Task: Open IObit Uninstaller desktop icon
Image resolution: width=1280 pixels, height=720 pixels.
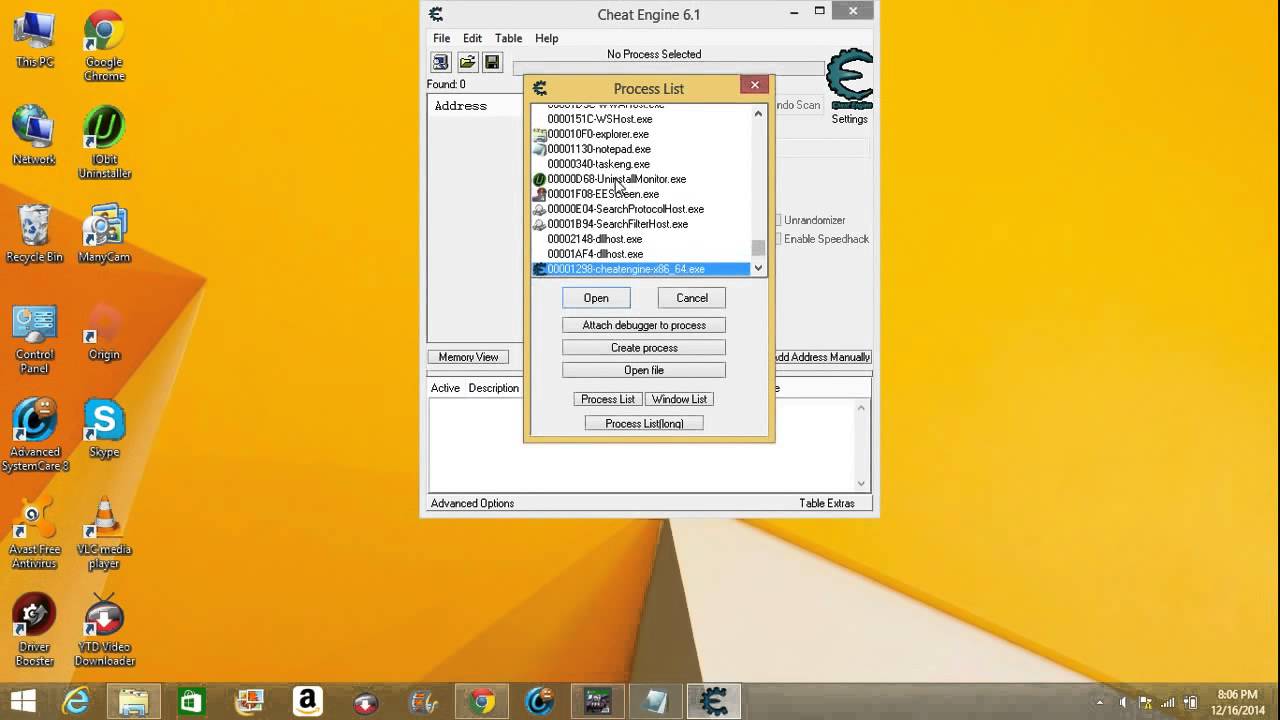Action: tap(104, 143)
